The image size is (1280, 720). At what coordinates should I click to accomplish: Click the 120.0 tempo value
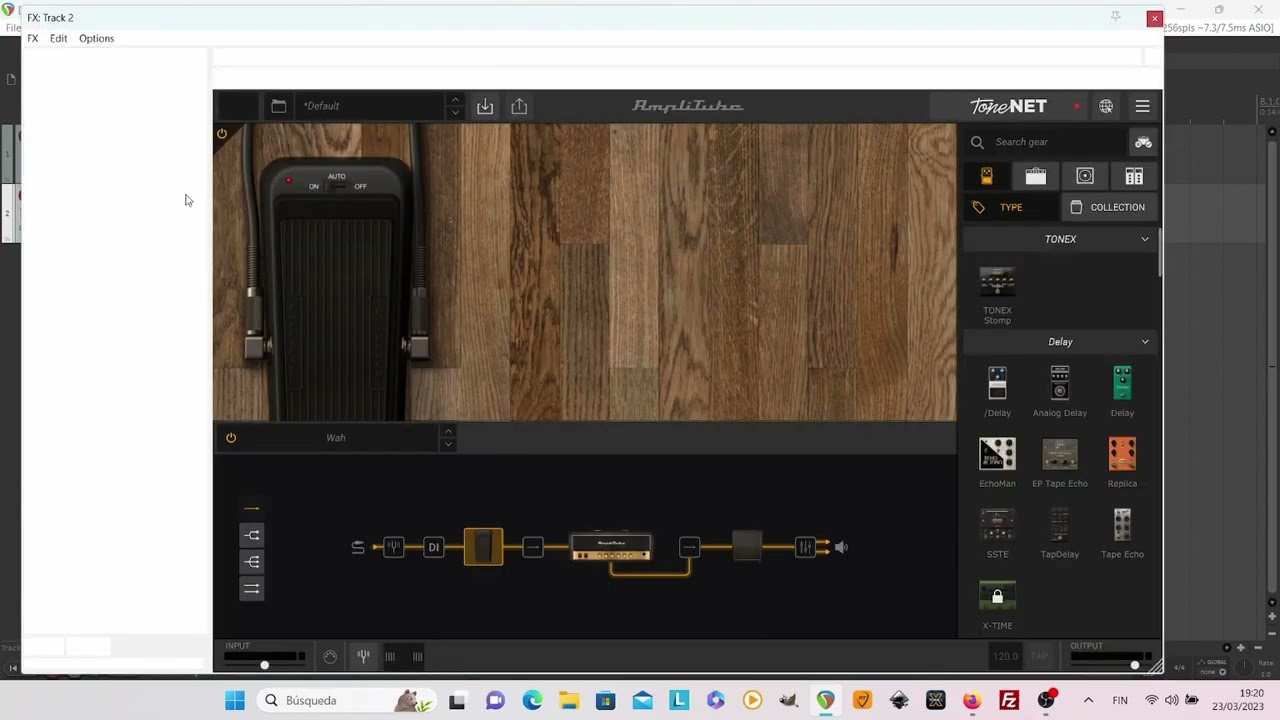[x=1005, y=657]
